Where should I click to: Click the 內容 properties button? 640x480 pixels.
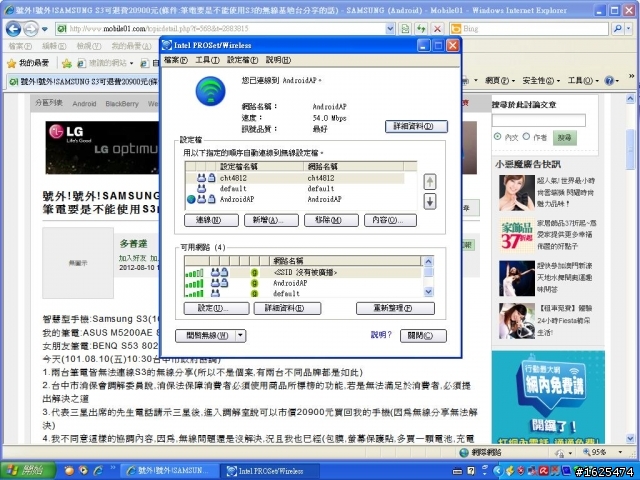point(390,220)
